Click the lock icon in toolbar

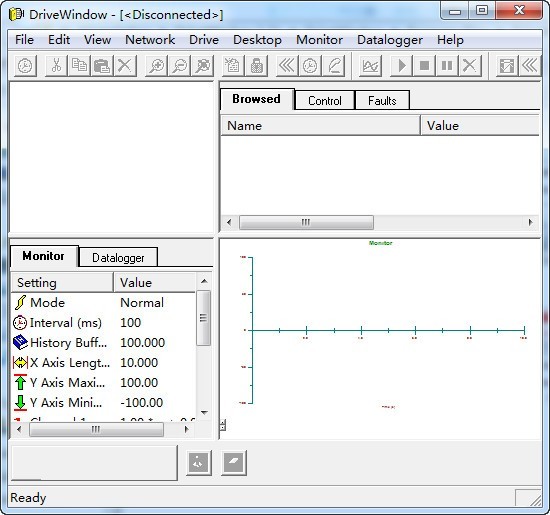[257, 66]
